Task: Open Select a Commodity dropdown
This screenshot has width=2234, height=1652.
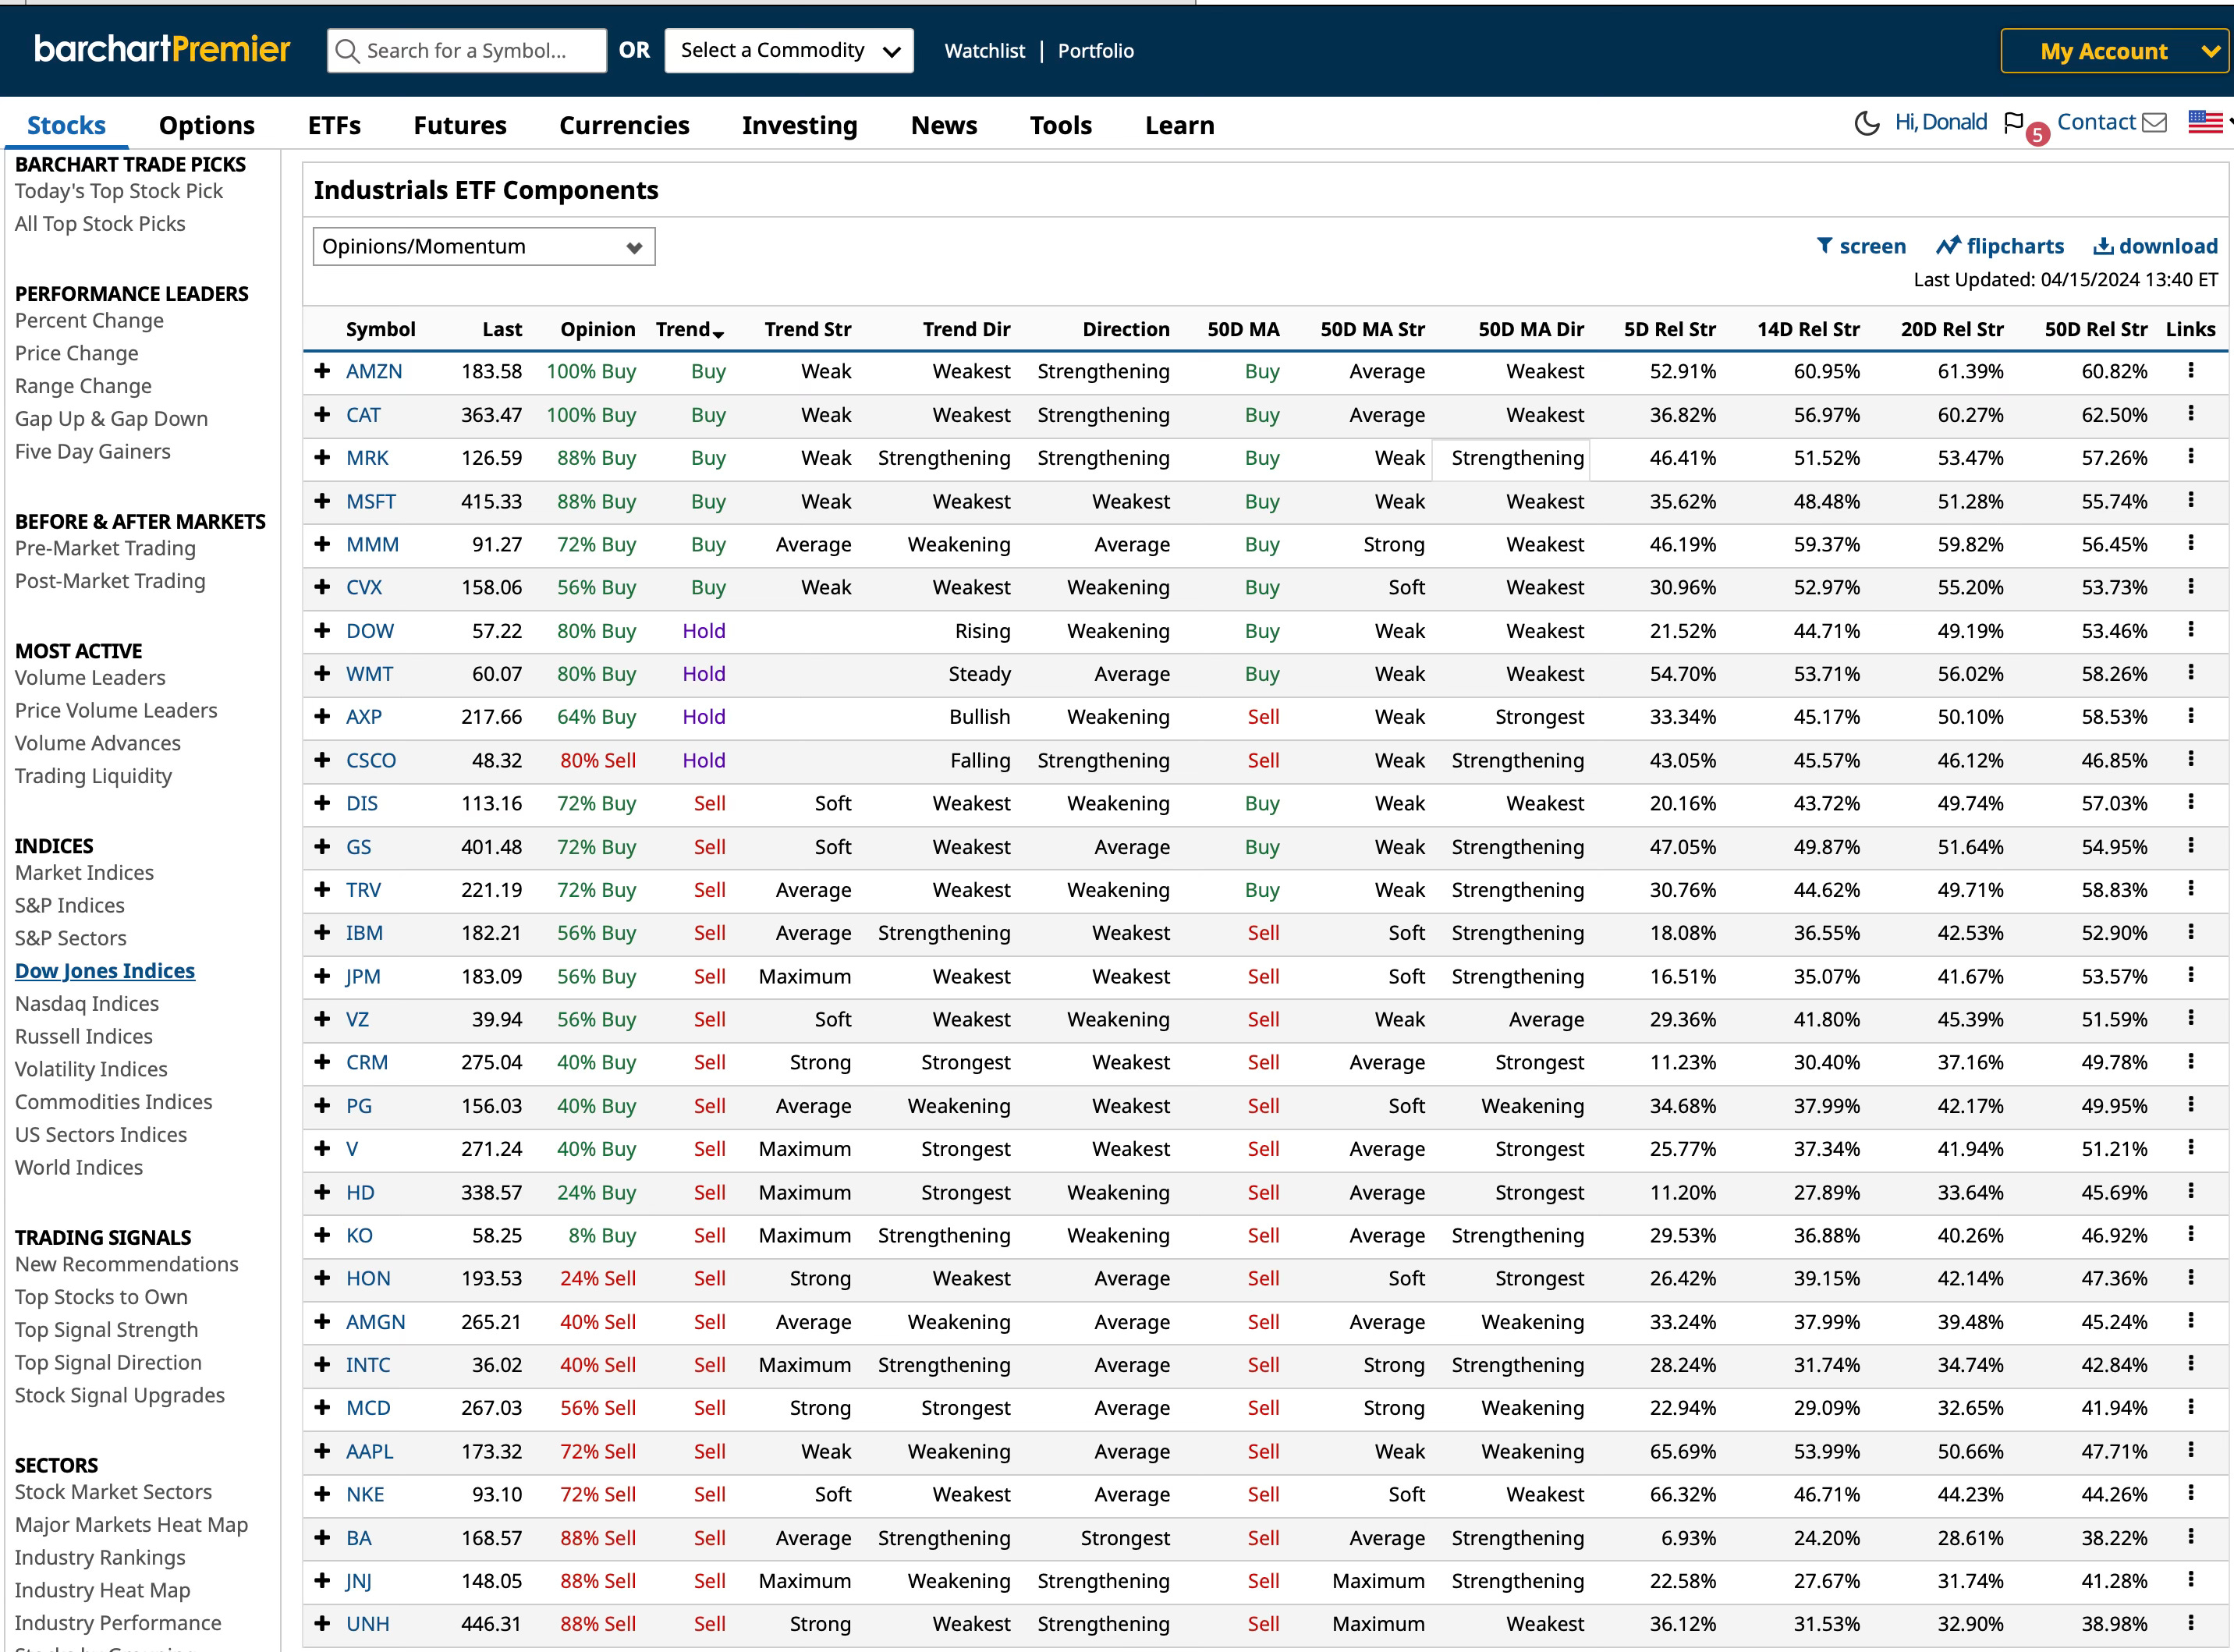Action: click(789, 51)
